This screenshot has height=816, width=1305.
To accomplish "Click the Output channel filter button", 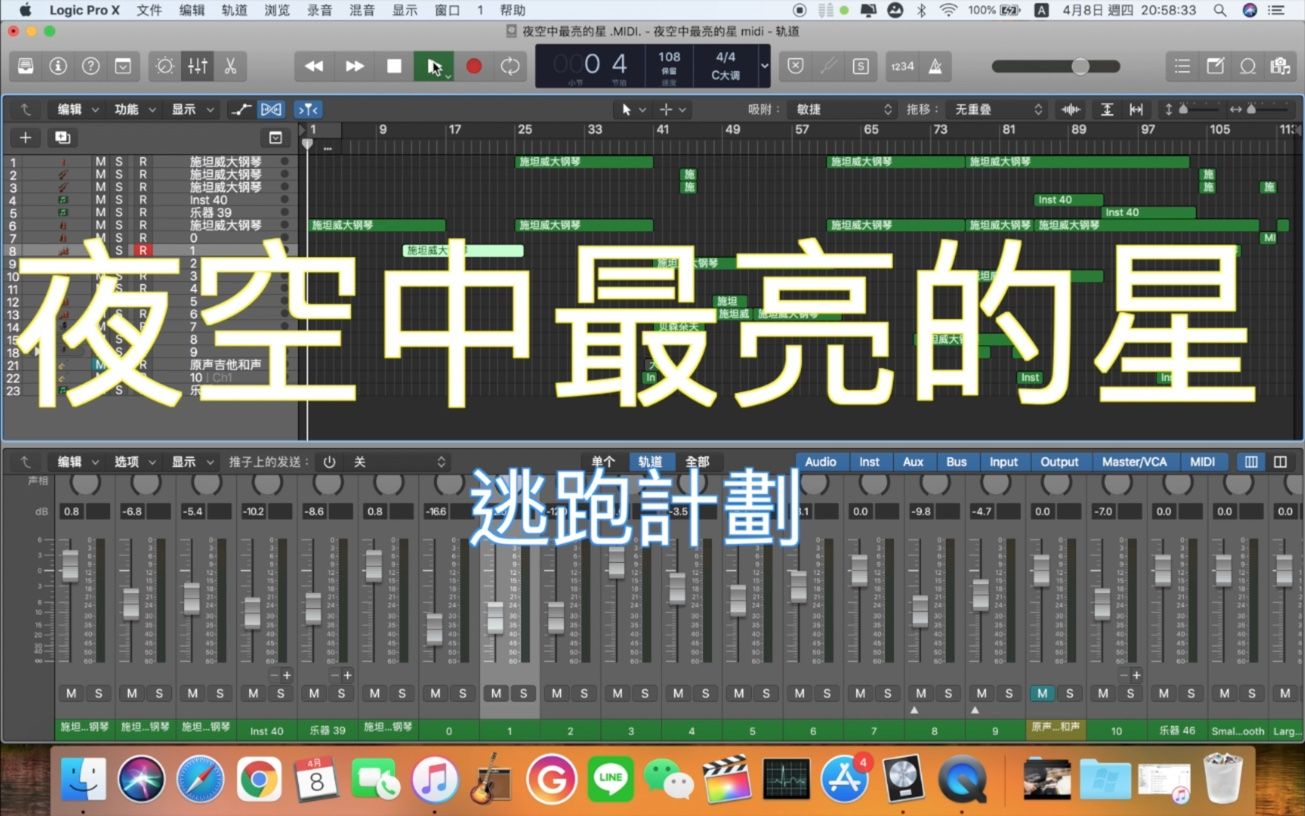I will click(x=1059, y=462).
